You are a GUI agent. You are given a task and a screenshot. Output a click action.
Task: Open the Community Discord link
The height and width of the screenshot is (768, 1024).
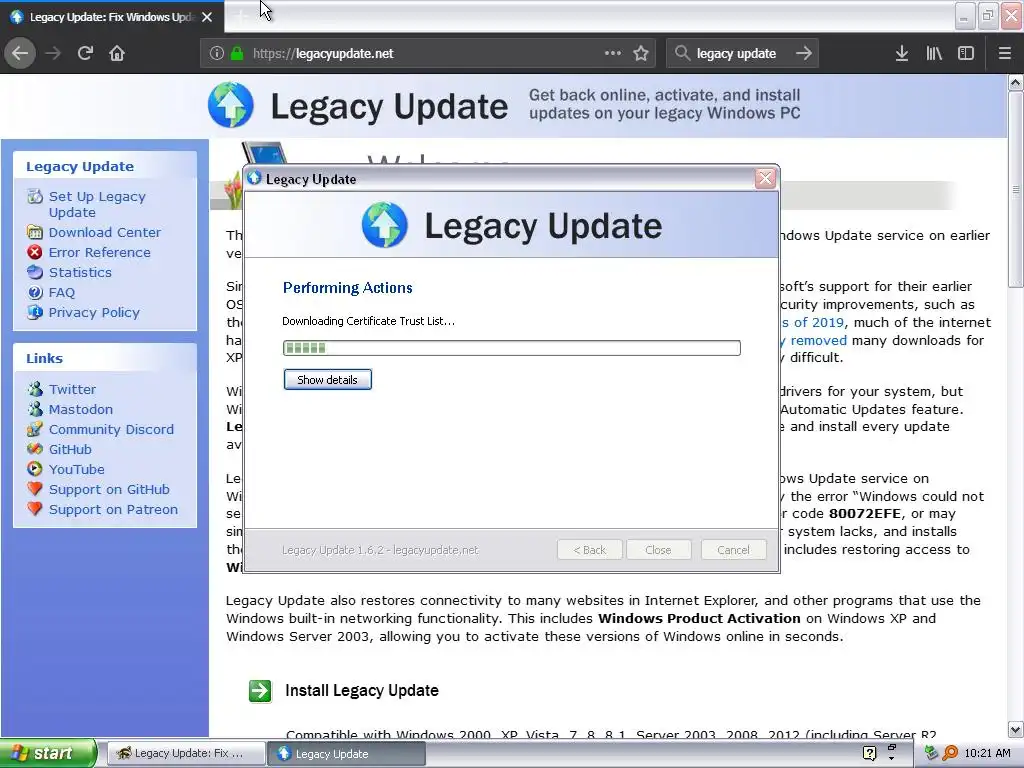click(111, 430)
